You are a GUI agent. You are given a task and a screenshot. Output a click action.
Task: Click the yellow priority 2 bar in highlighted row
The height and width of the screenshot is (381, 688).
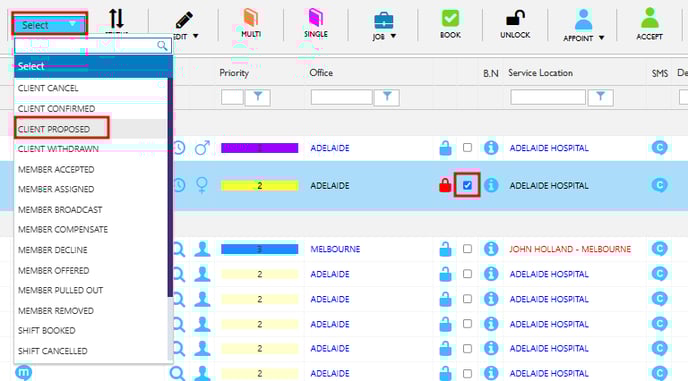pyautogui.click(x=259, y=186)
